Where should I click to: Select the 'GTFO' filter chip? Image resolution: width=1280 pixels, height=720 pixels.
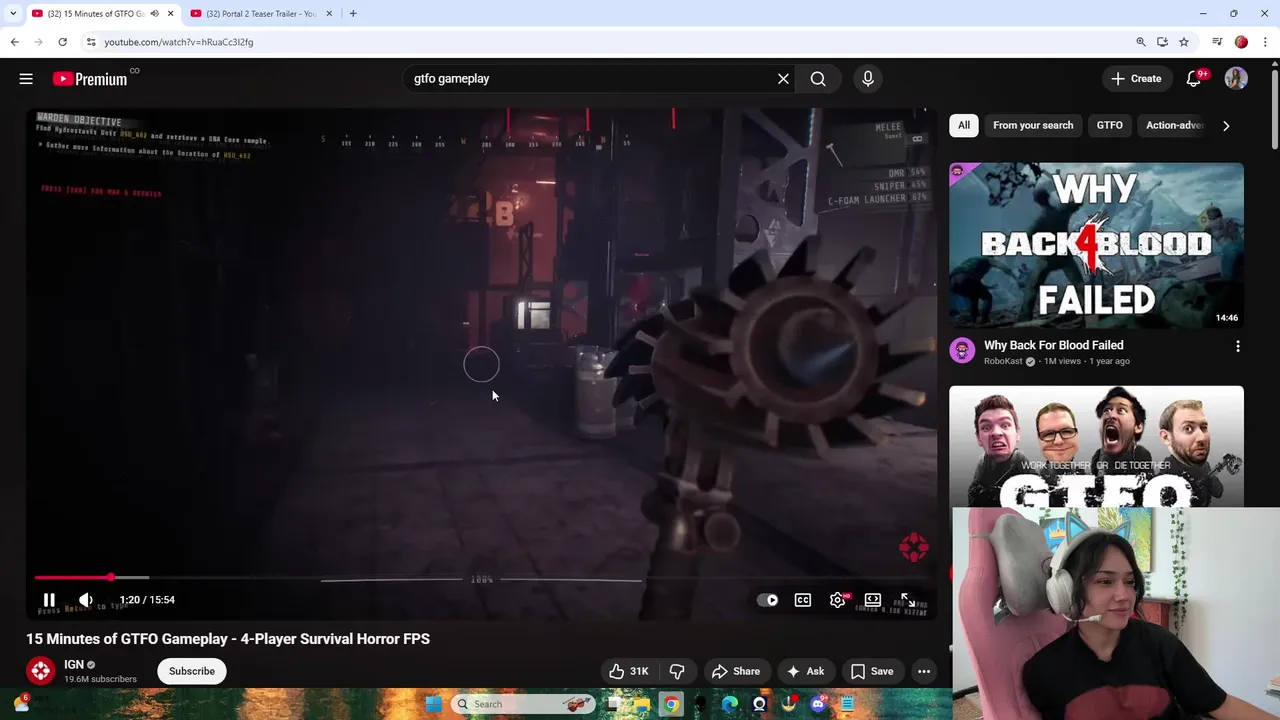[x=1109, y=125]
